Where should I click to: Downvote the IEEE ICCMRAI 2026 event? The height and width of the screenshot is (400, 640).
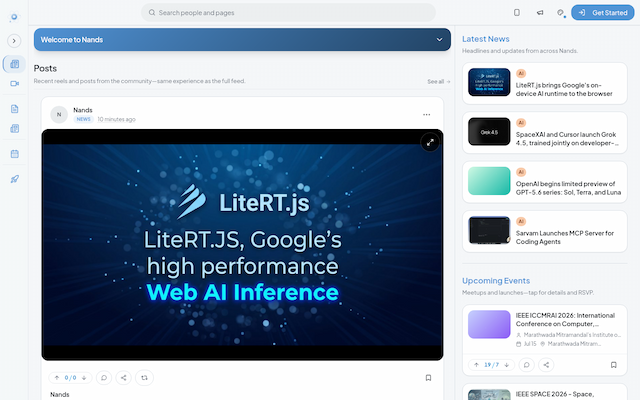507,365
